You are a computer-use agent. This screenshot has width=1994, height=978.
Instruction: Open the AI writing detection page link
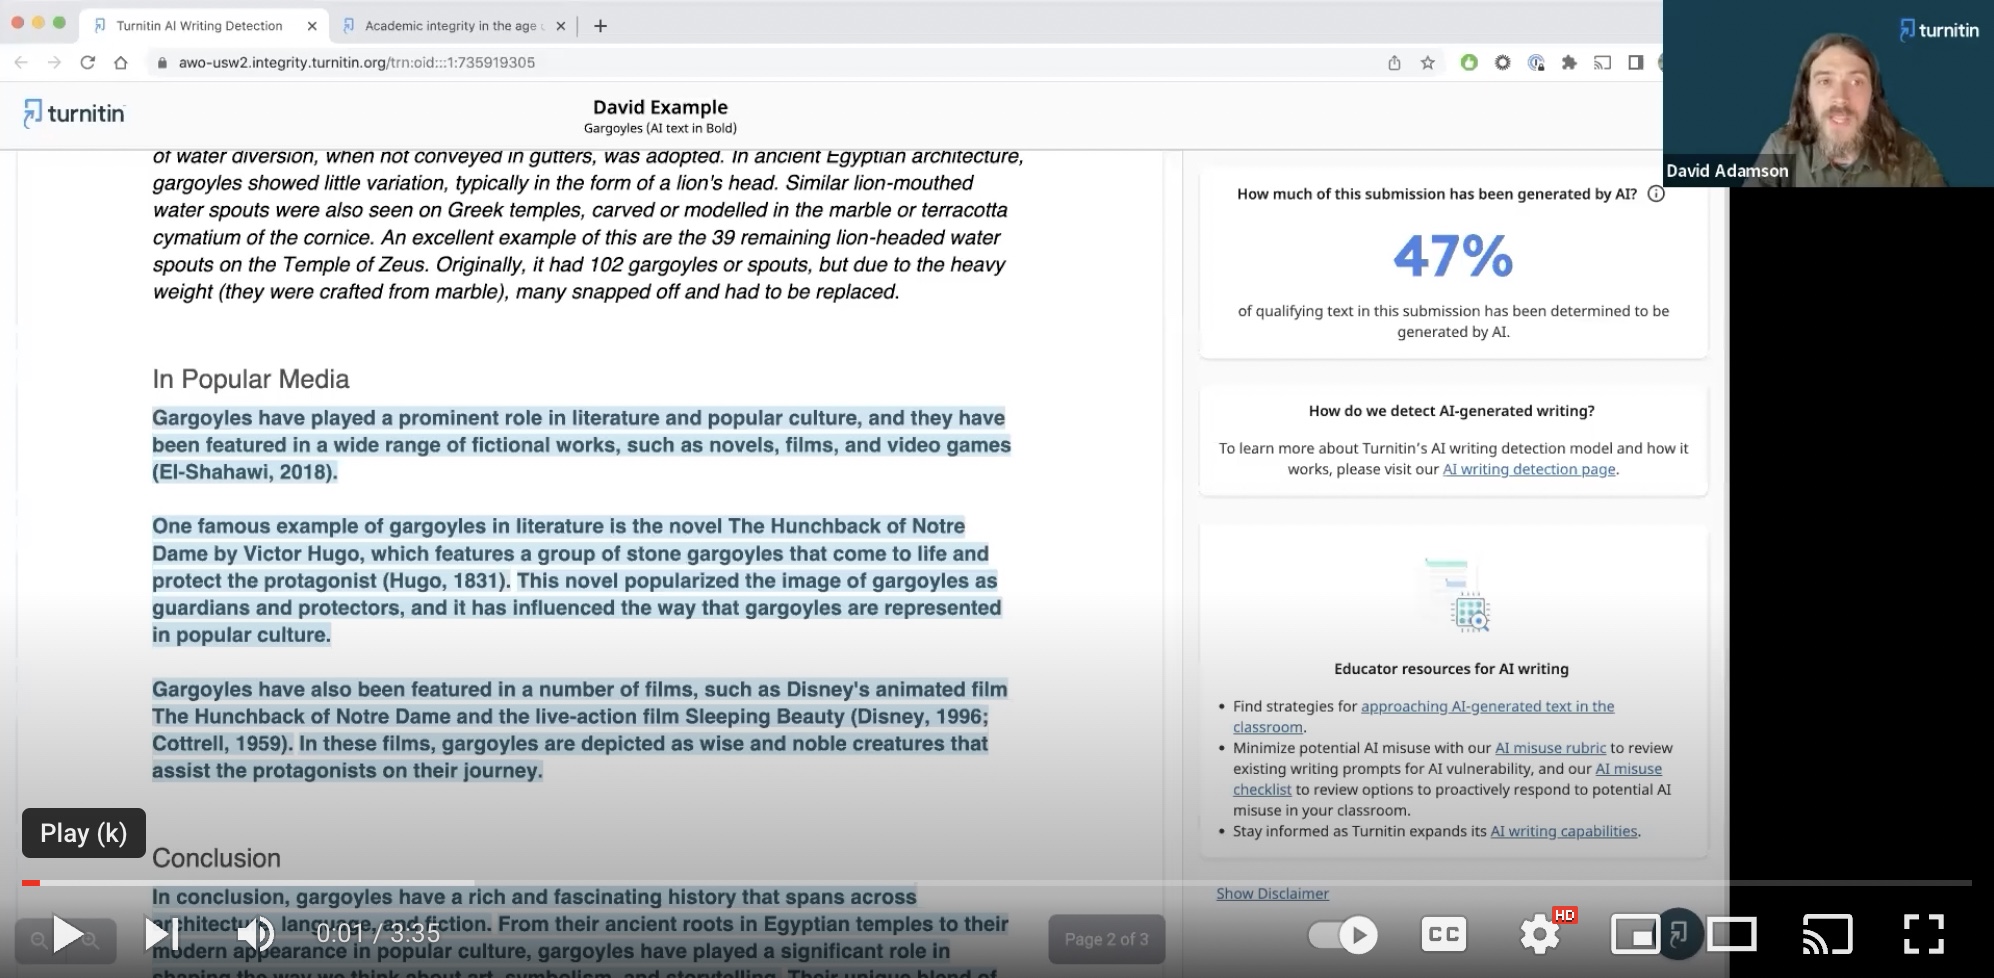pos(1528,469)
